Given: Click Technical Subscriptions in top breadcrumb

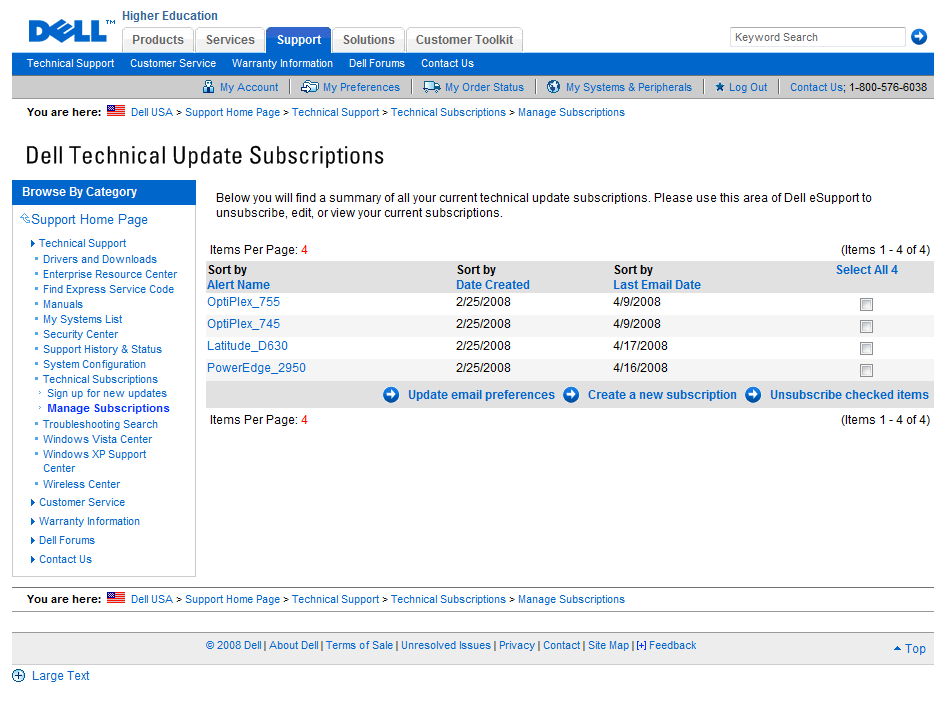Looking at the screenshot, I should [448, 112].
